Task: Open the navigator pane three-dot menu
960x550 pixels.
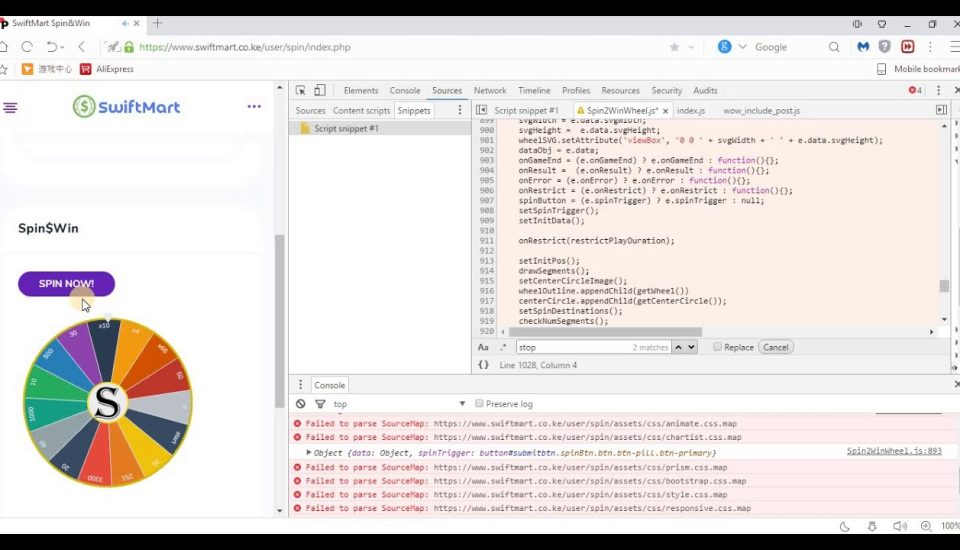Action: (460, 110)
